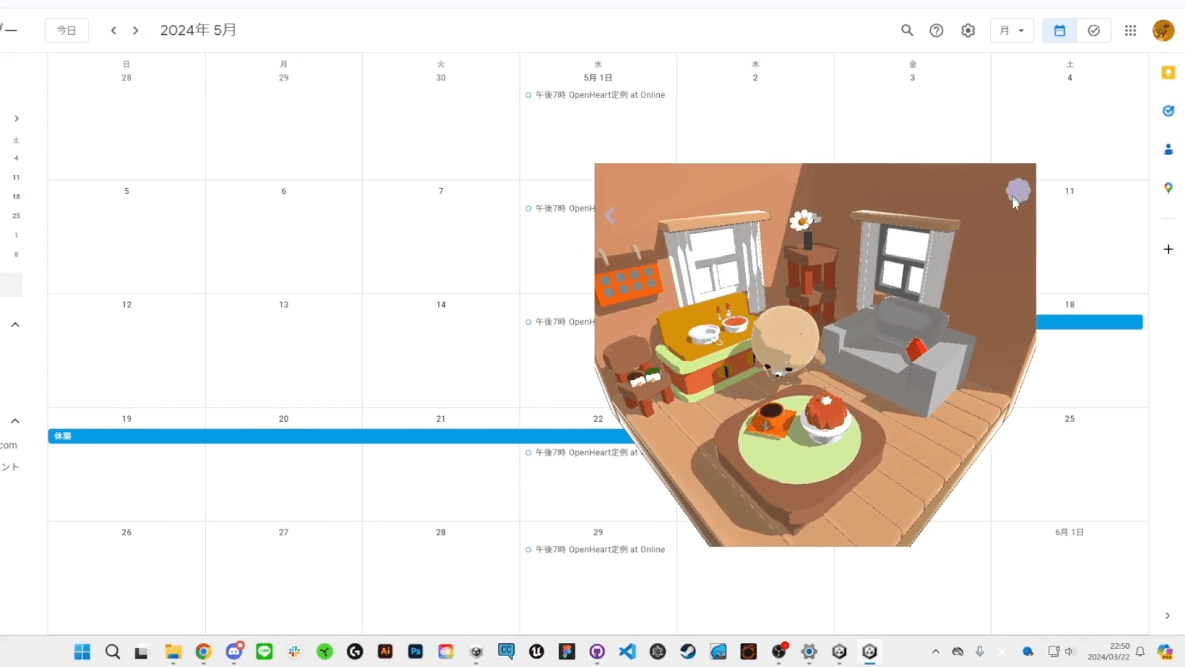Launch Adobe Photoshop from taskbar
The height and width of the screenshot is (667, 1185).
pyautogui.click(x=416, y=652)
